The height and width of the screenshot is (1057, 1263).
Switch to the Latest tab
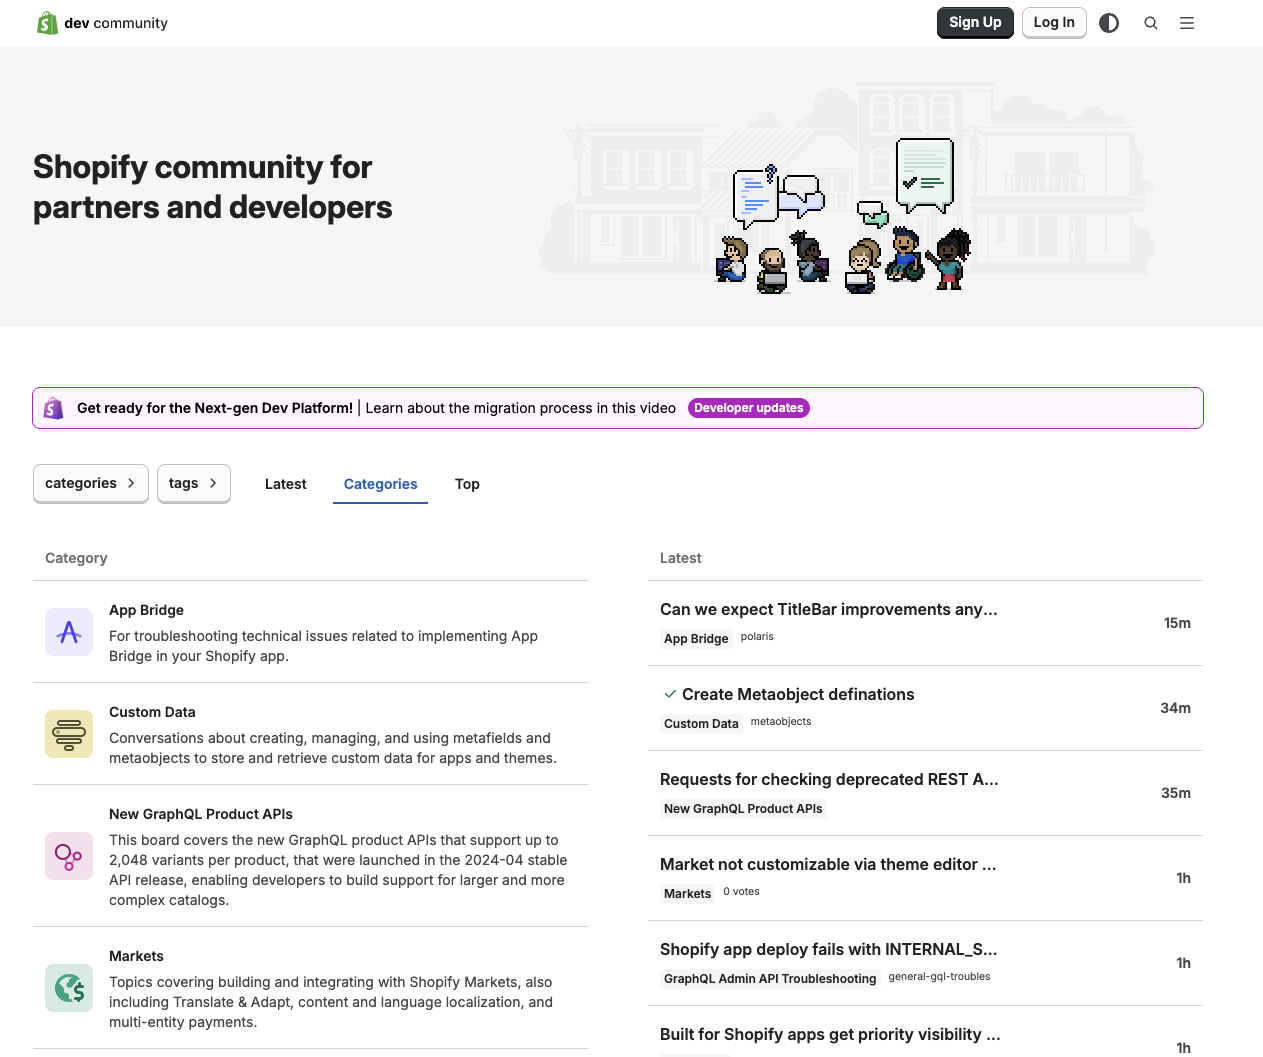pyautogui.click(x=286, y=484)
